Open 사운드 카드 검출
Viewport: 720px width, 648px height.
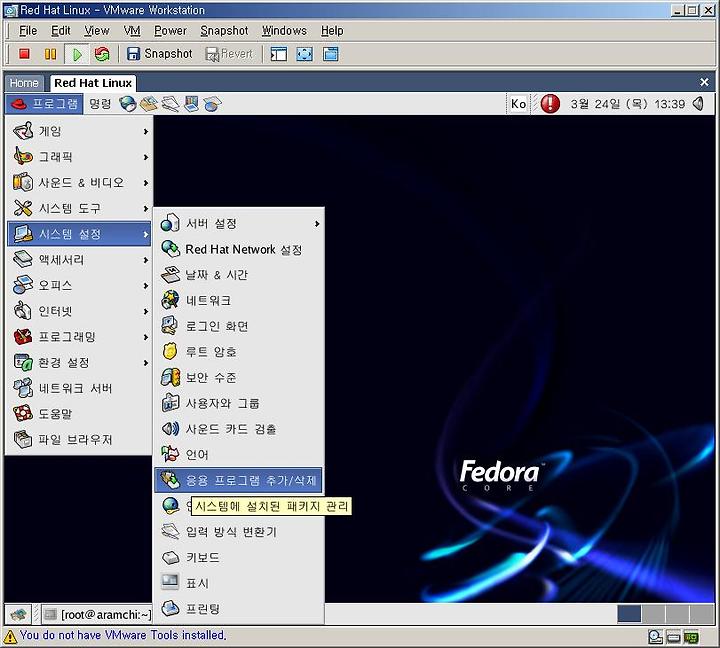tap(239, 429)
